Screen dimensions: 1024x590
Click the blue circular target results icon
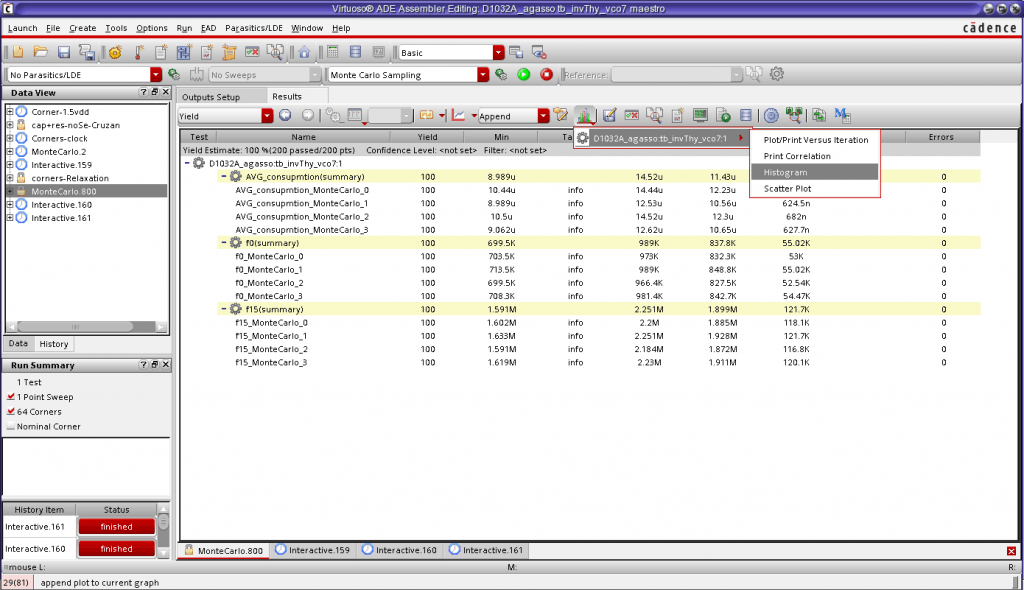771,116
